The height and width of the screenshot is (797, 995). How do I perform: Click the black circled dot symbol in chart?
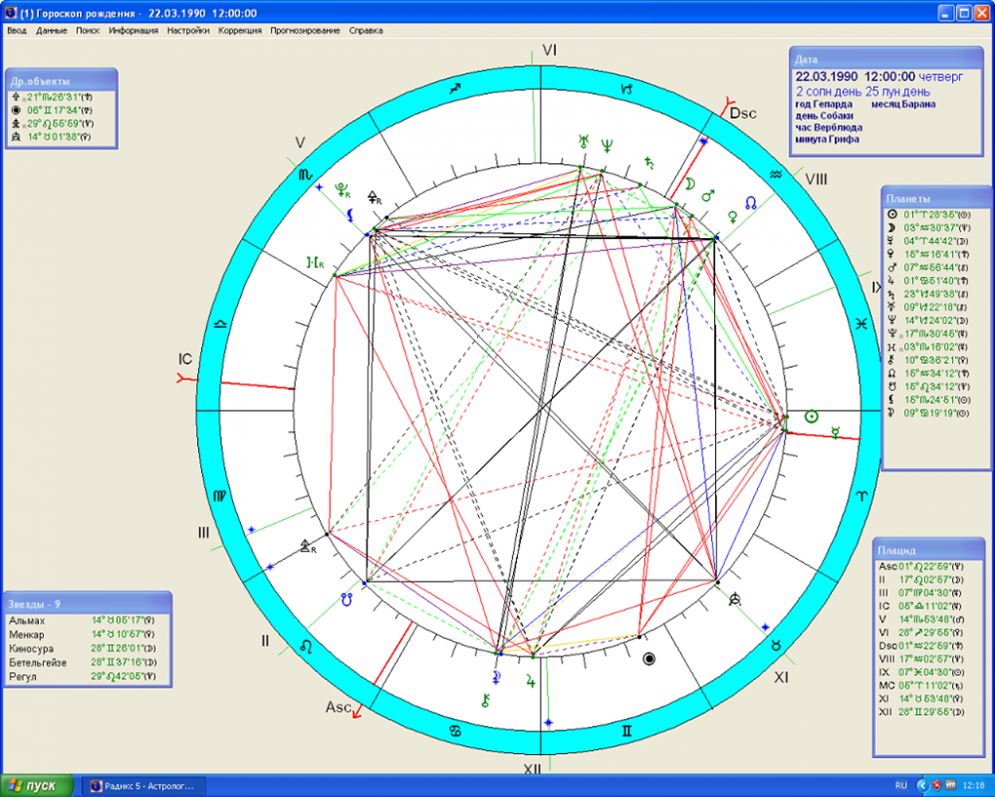pyautogui.click(x=650, y=659)
